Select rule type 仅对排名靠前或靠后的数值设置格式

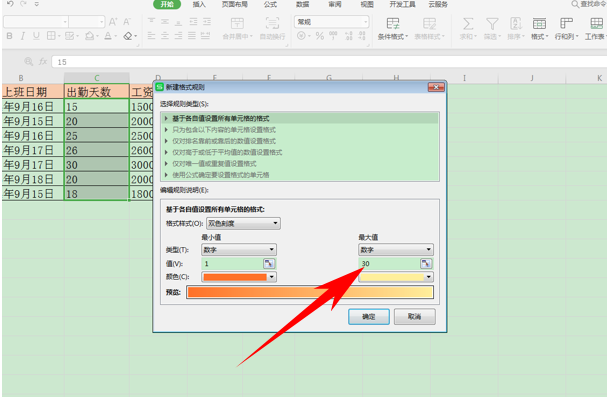pyautogui.click(x=300, y=141)
